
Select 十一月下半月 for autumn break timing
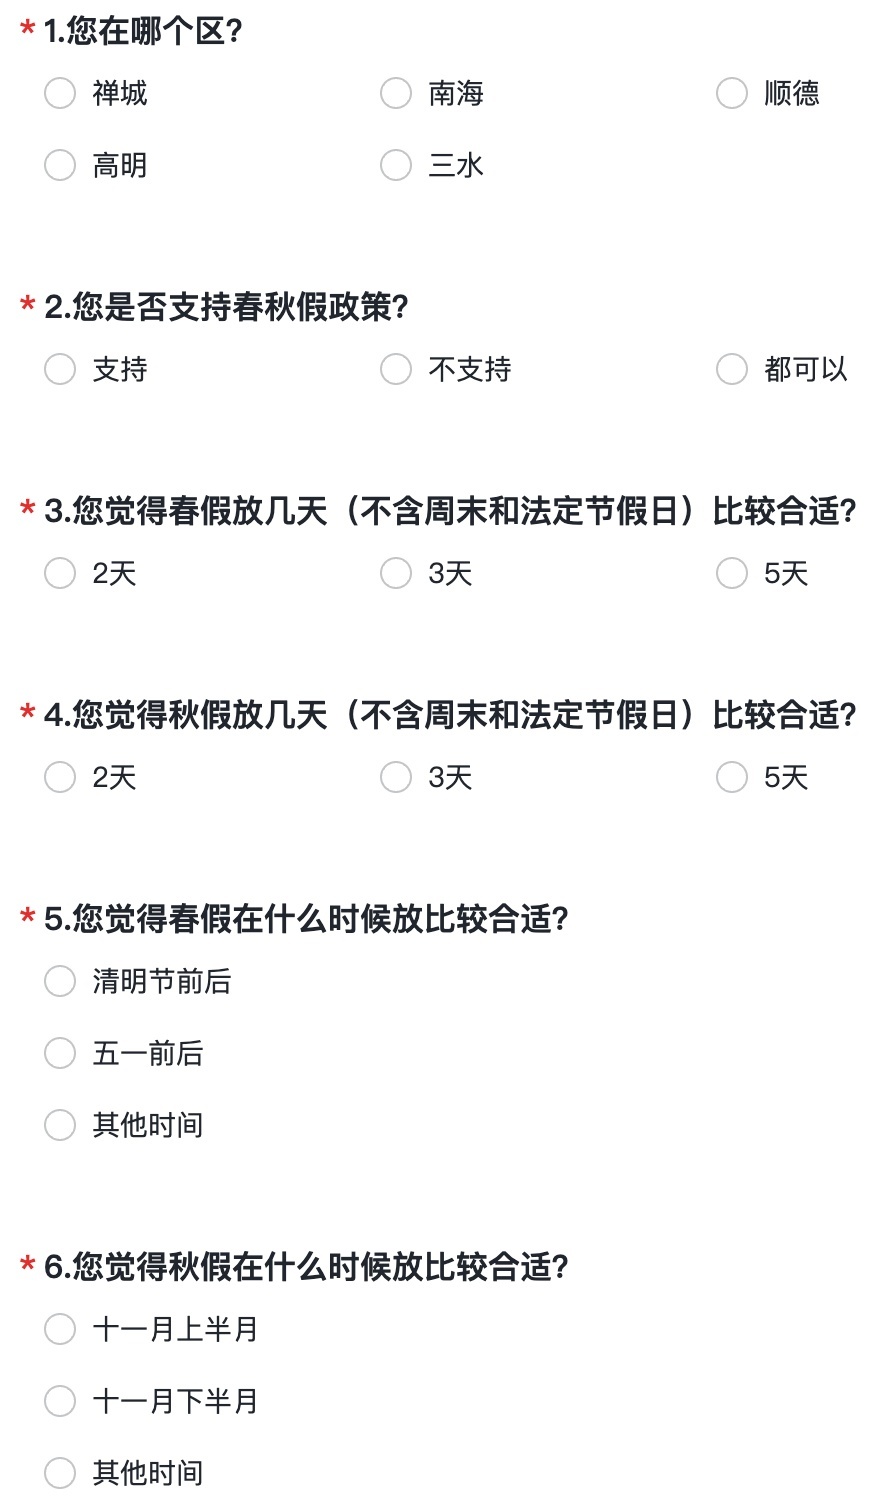point(60,1402)
